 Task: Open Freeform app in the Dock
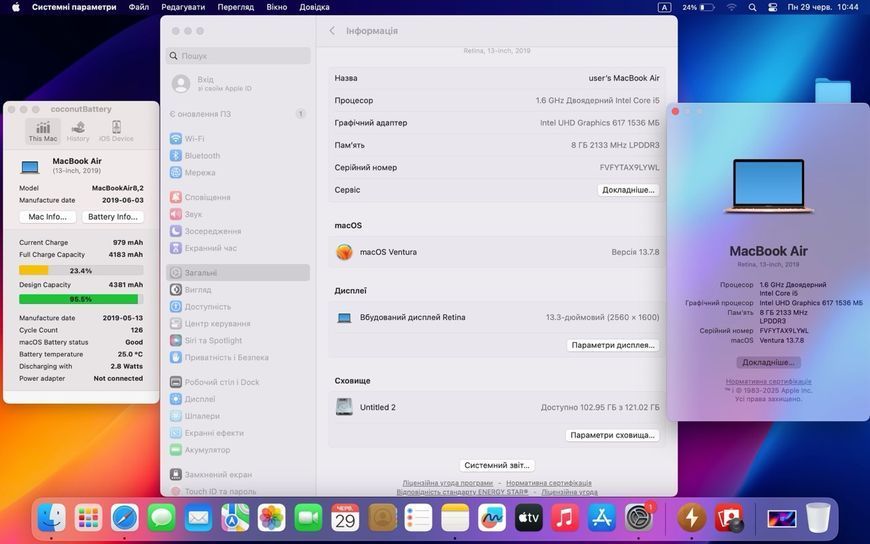492,517
